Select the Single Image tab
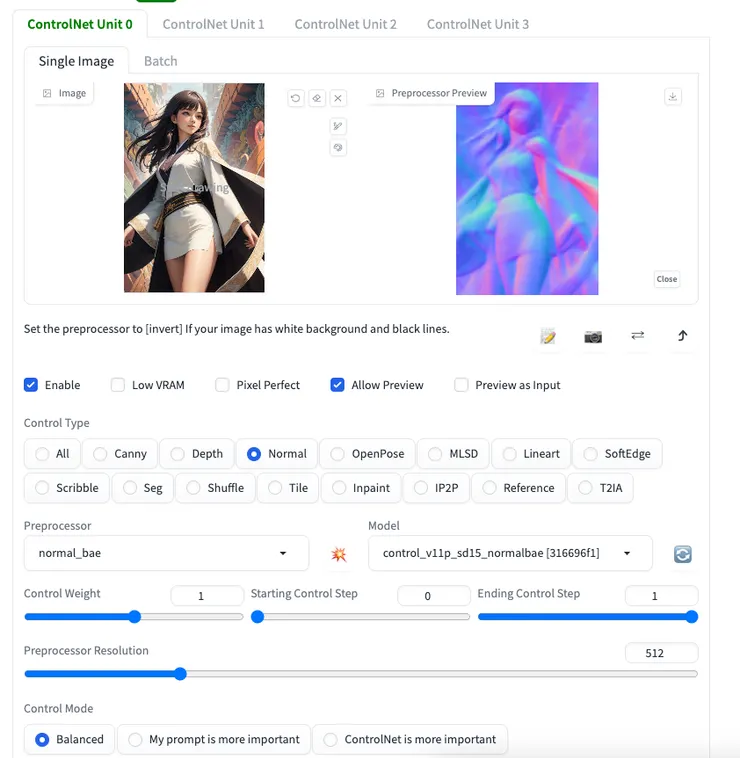740x758 pixels. point(76,61)
